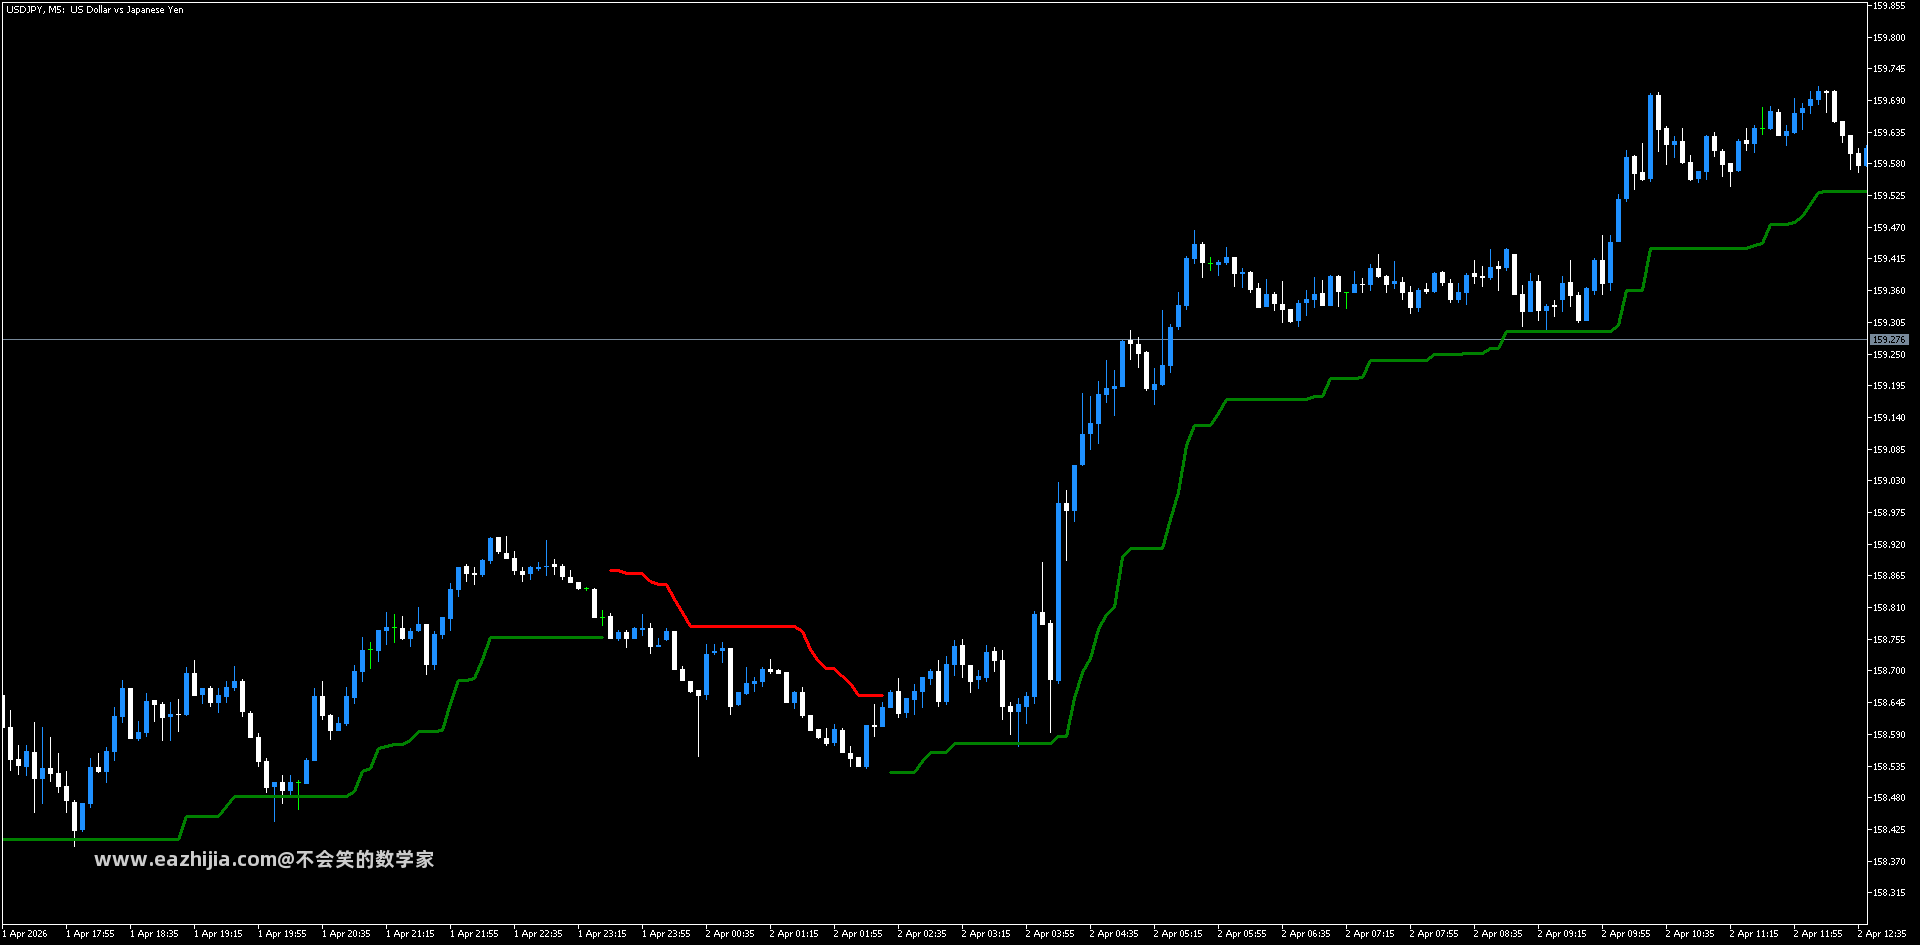
Task: Click the 159.855 price scale label
Action: (x=1889, y=6)
